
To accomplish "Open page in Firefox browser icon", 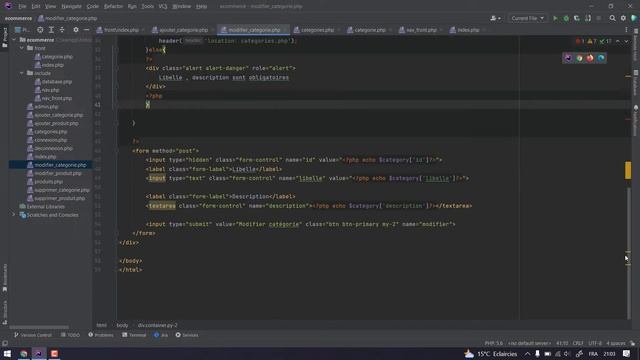I will point(590,58).
